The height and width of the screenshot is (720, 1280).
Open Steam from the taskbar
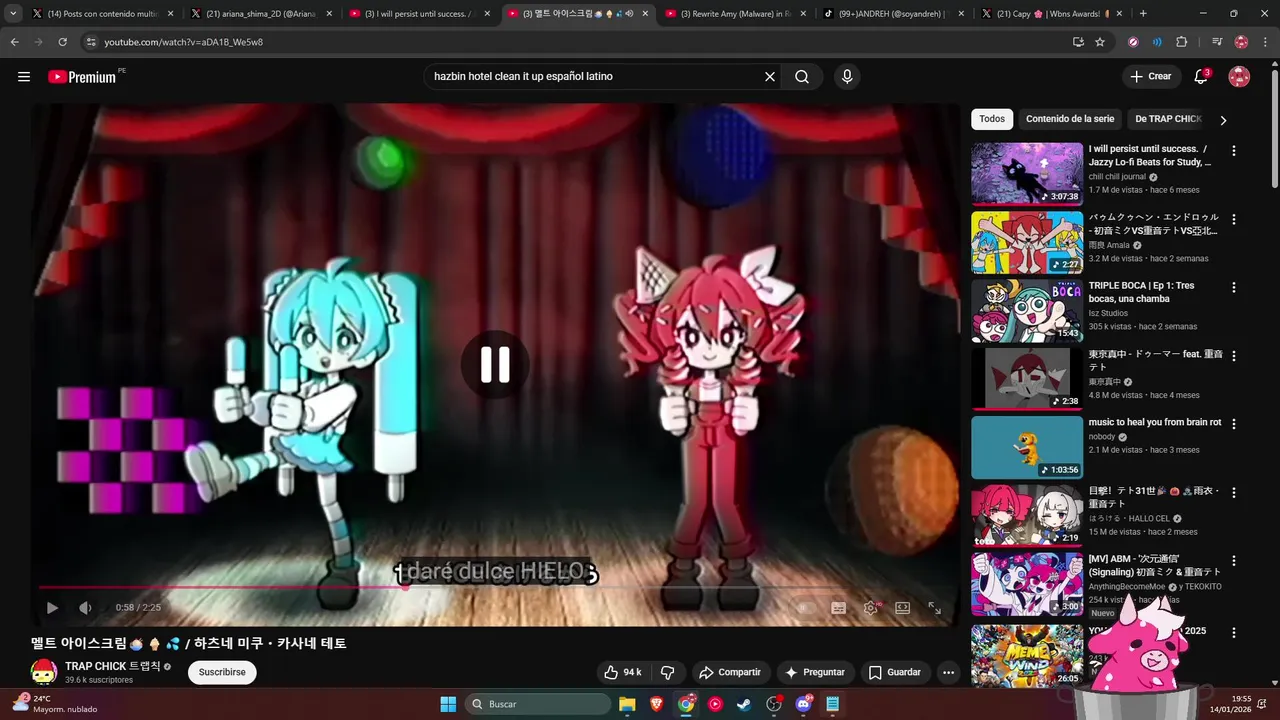[x=744, y=704]
